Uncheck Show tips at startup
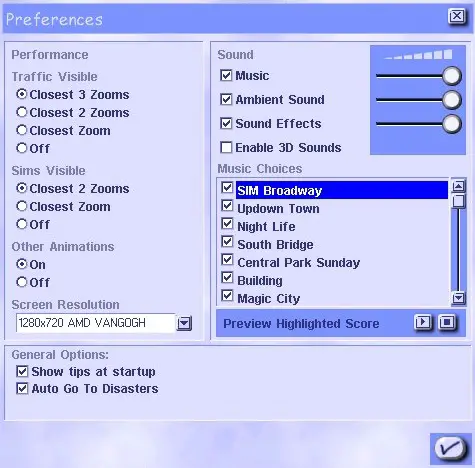 (x=22, y=371)
